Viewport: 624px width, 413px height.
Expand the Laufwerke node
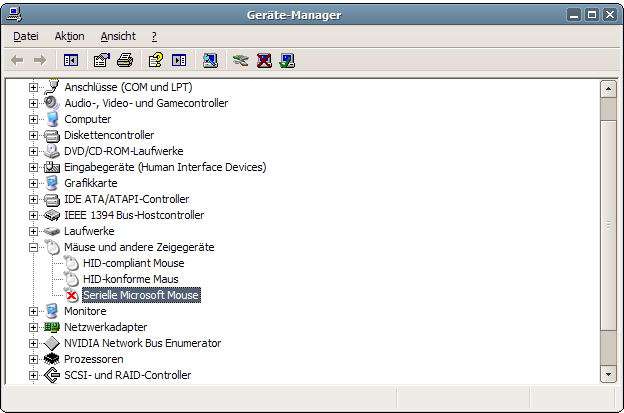[33, 231]
